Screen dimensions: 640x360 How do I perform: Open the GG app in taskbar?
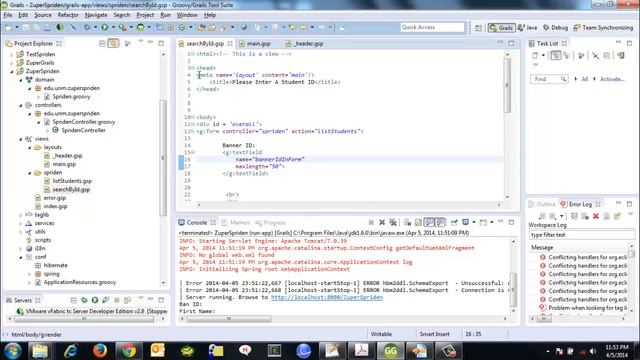pos(390,351)
